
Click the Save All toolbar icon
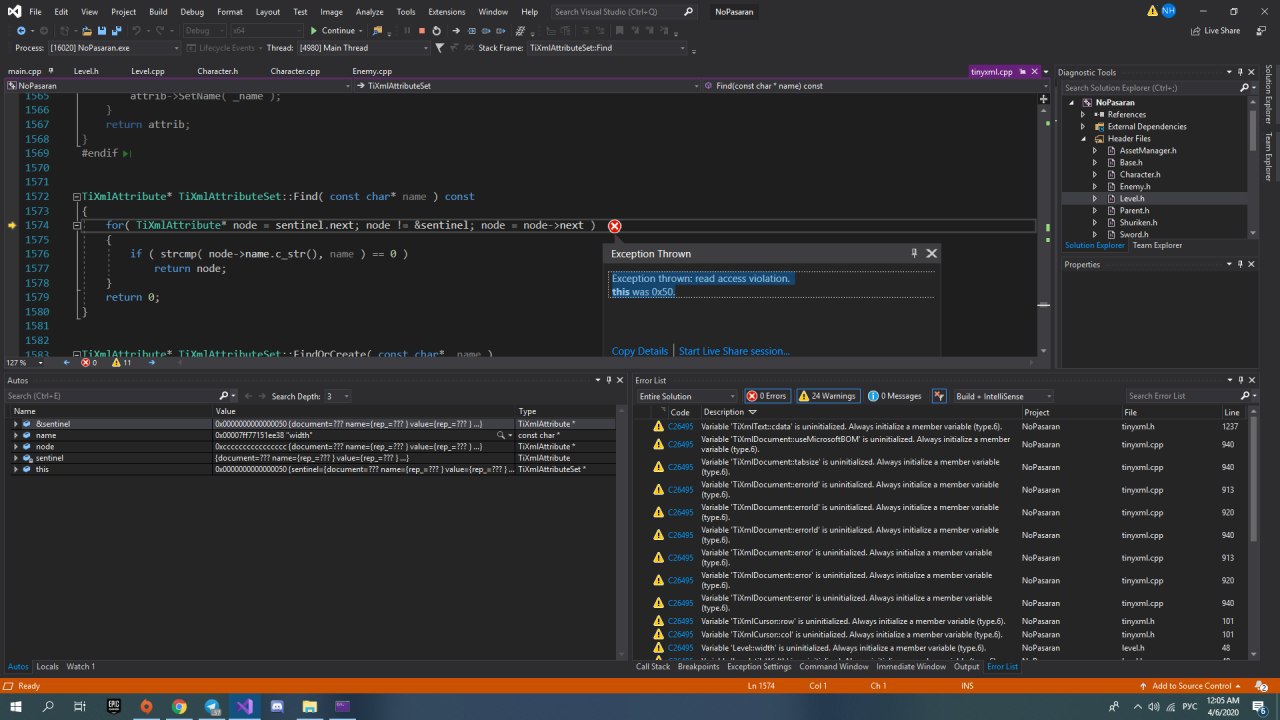117,31
